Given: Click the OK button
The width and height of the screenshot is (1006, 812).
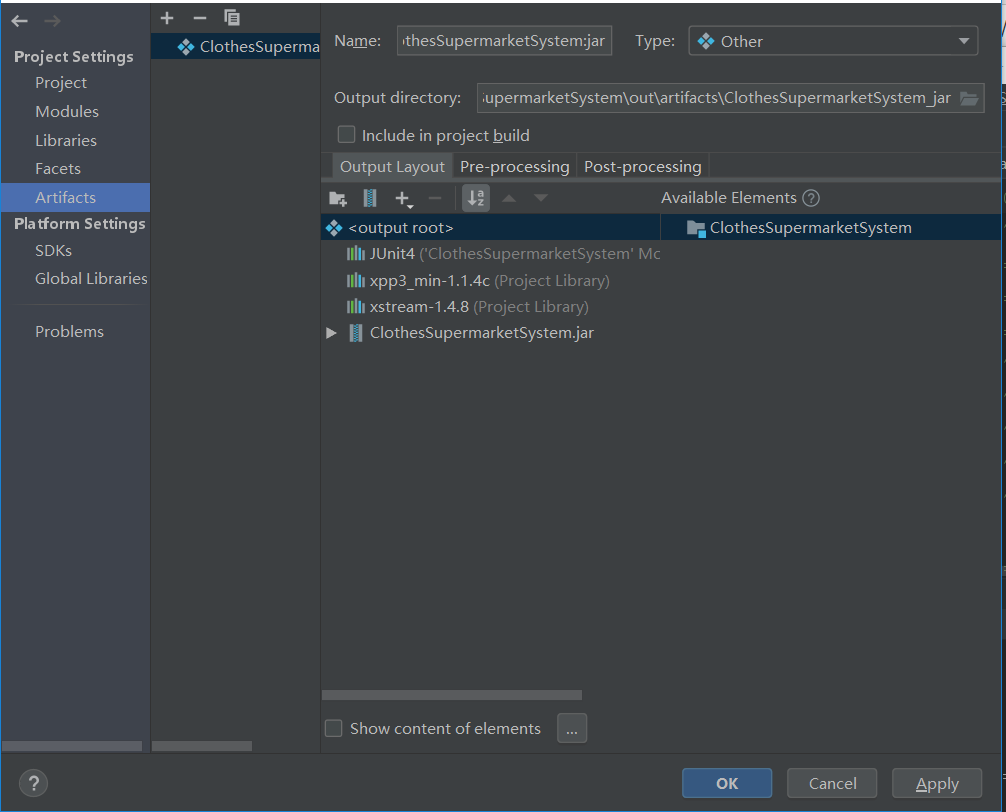Looking at the screenshot, I should coord(727,783).
